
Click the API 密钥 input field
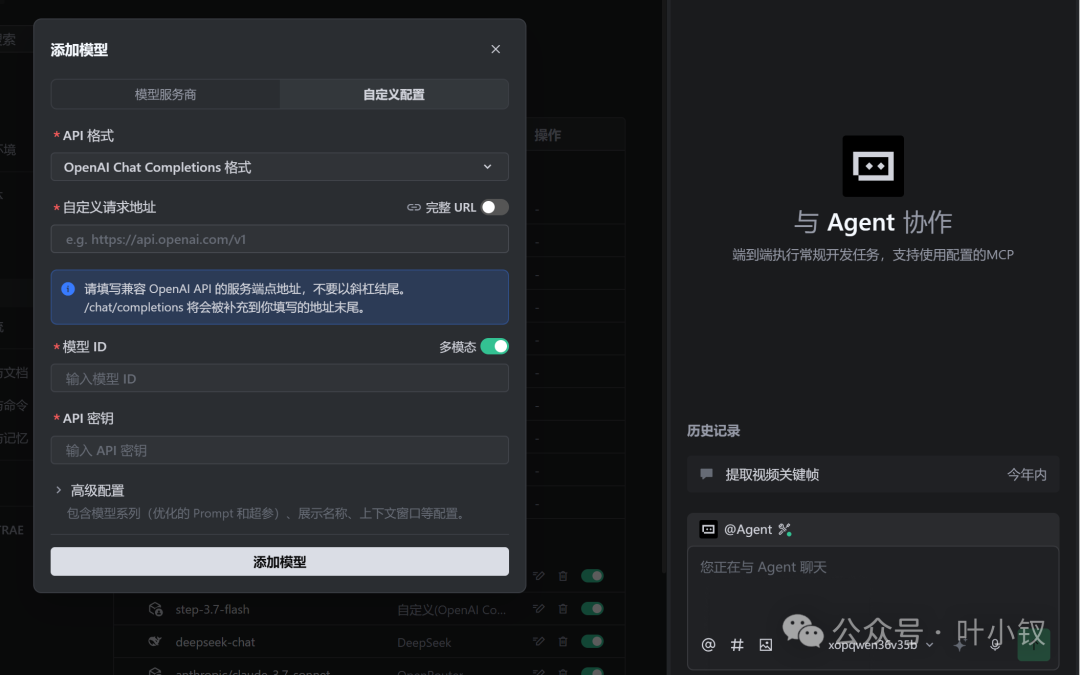(x=280, y=450)
